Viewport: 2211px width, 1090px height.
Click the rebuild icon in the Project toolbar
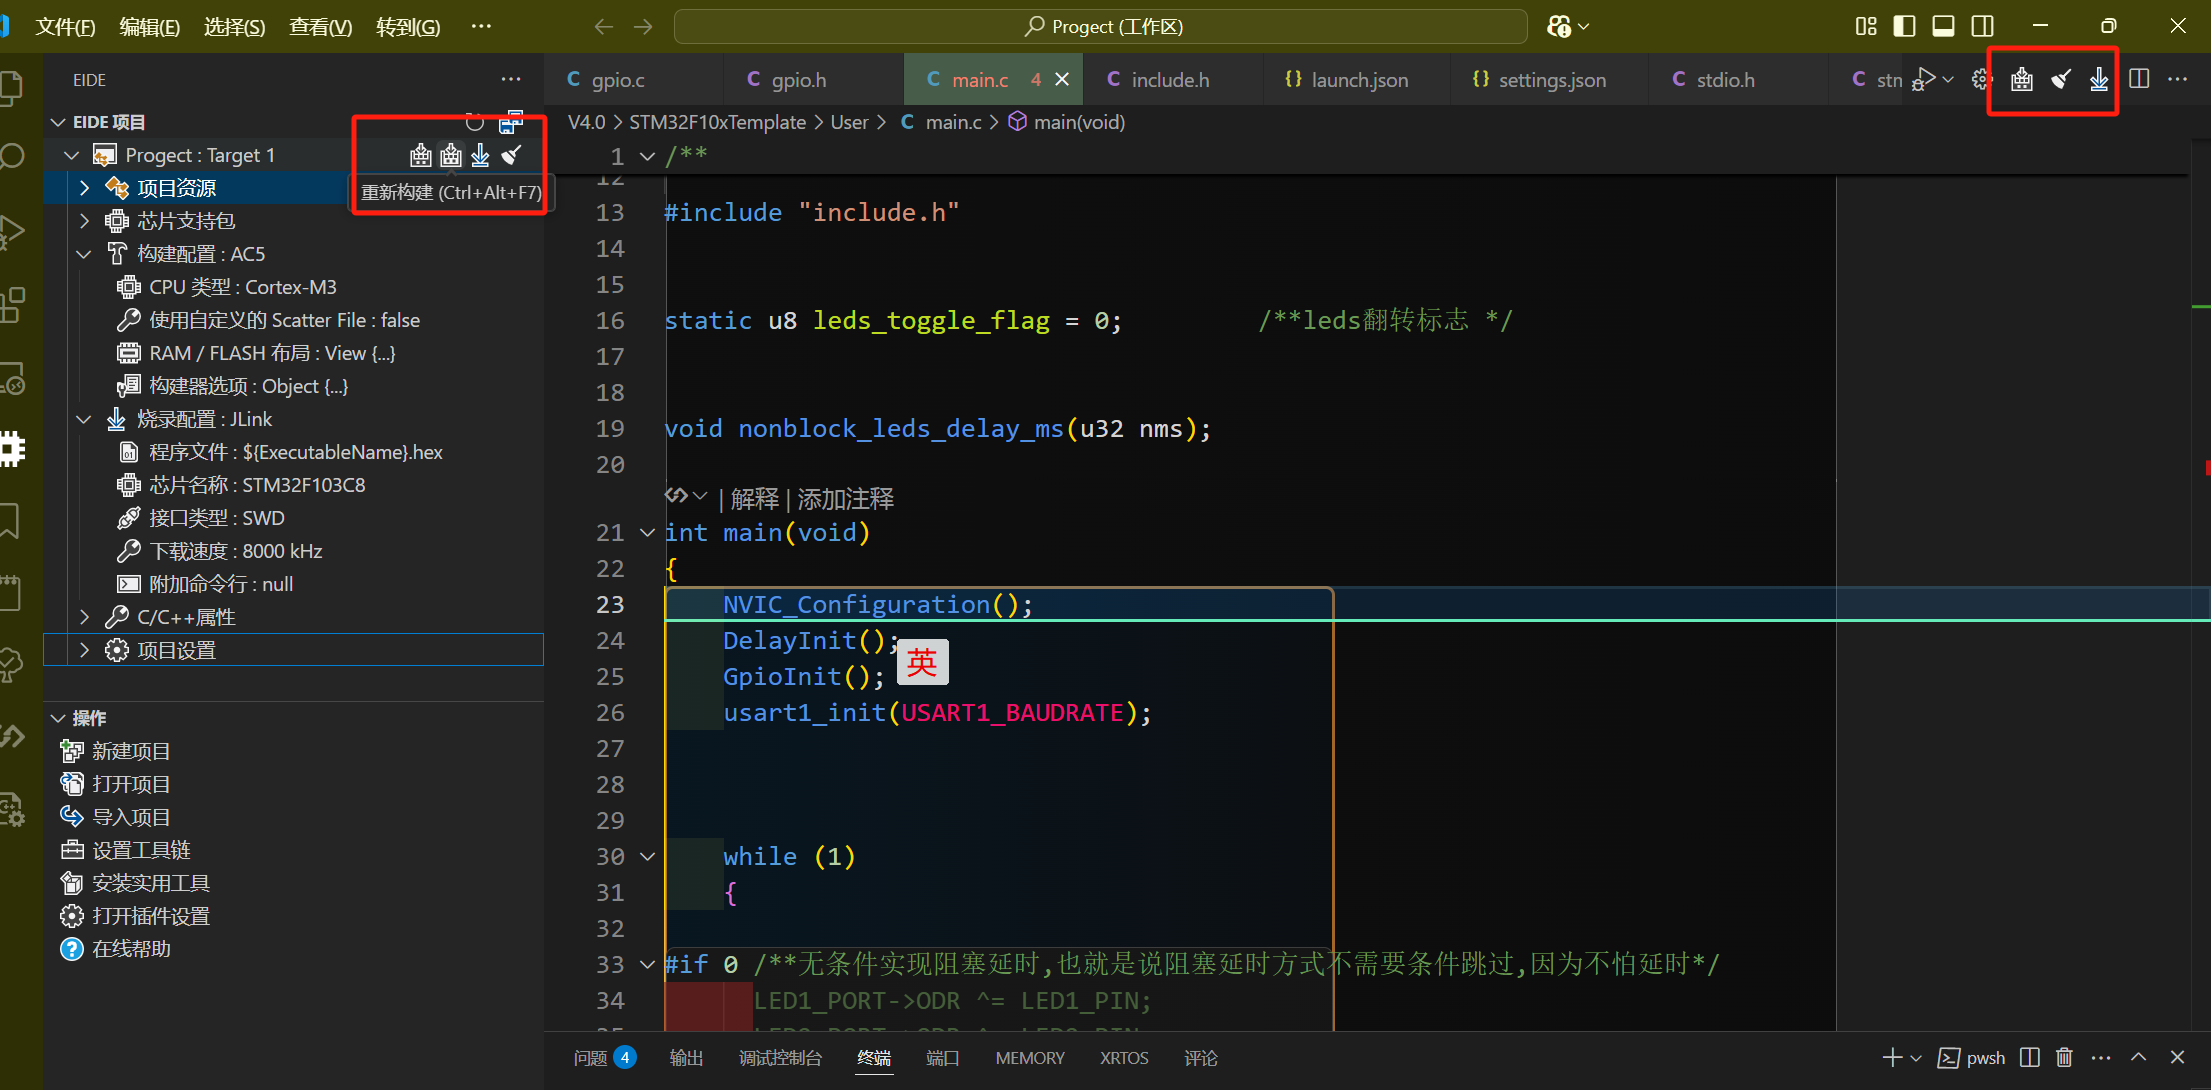(x=450, y=155)
